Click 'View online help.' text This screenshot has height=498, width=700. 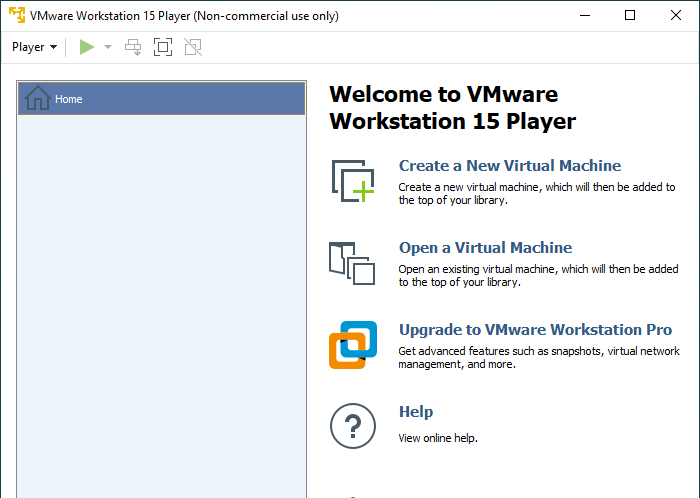point(438,438)
